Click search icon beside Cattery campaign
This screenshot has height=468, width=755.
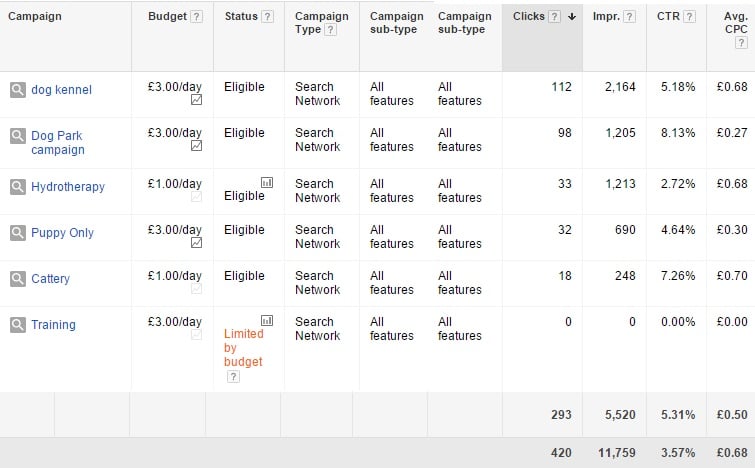click(x=18, y=279)
